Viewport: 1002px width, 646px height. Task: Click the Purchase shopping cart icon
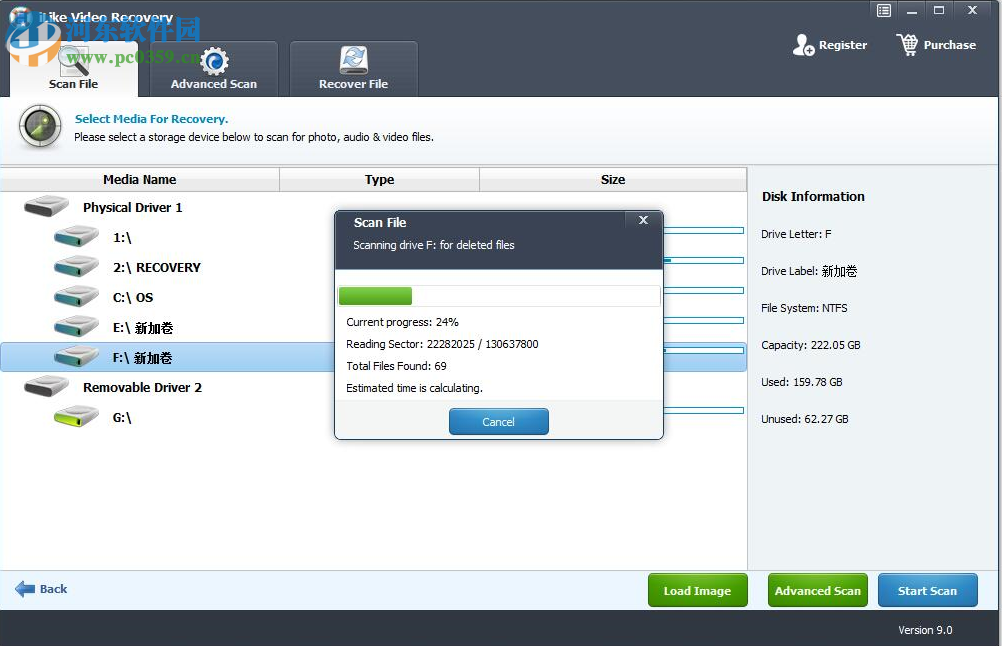907,45
